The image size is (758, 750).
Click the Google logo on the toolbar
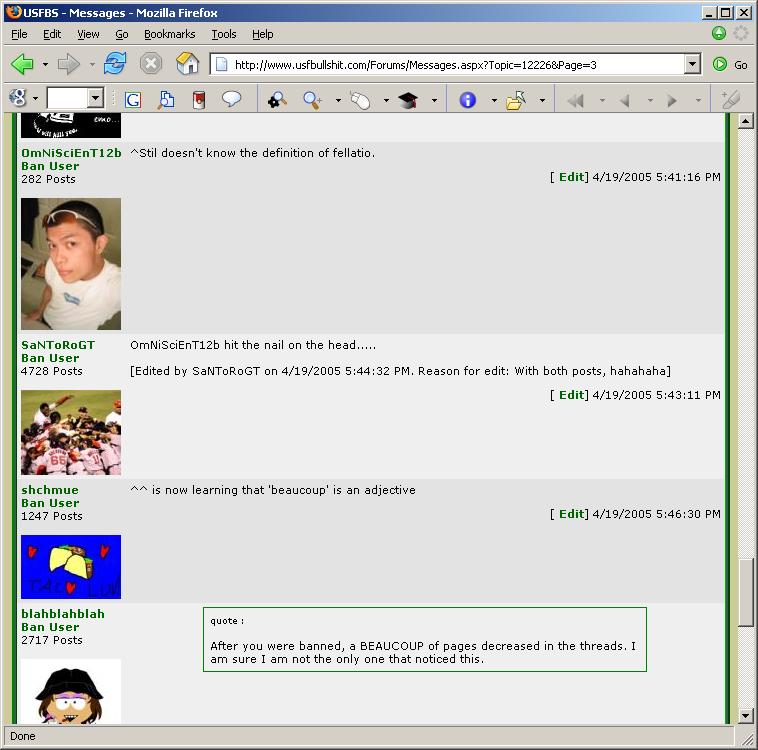18,98
